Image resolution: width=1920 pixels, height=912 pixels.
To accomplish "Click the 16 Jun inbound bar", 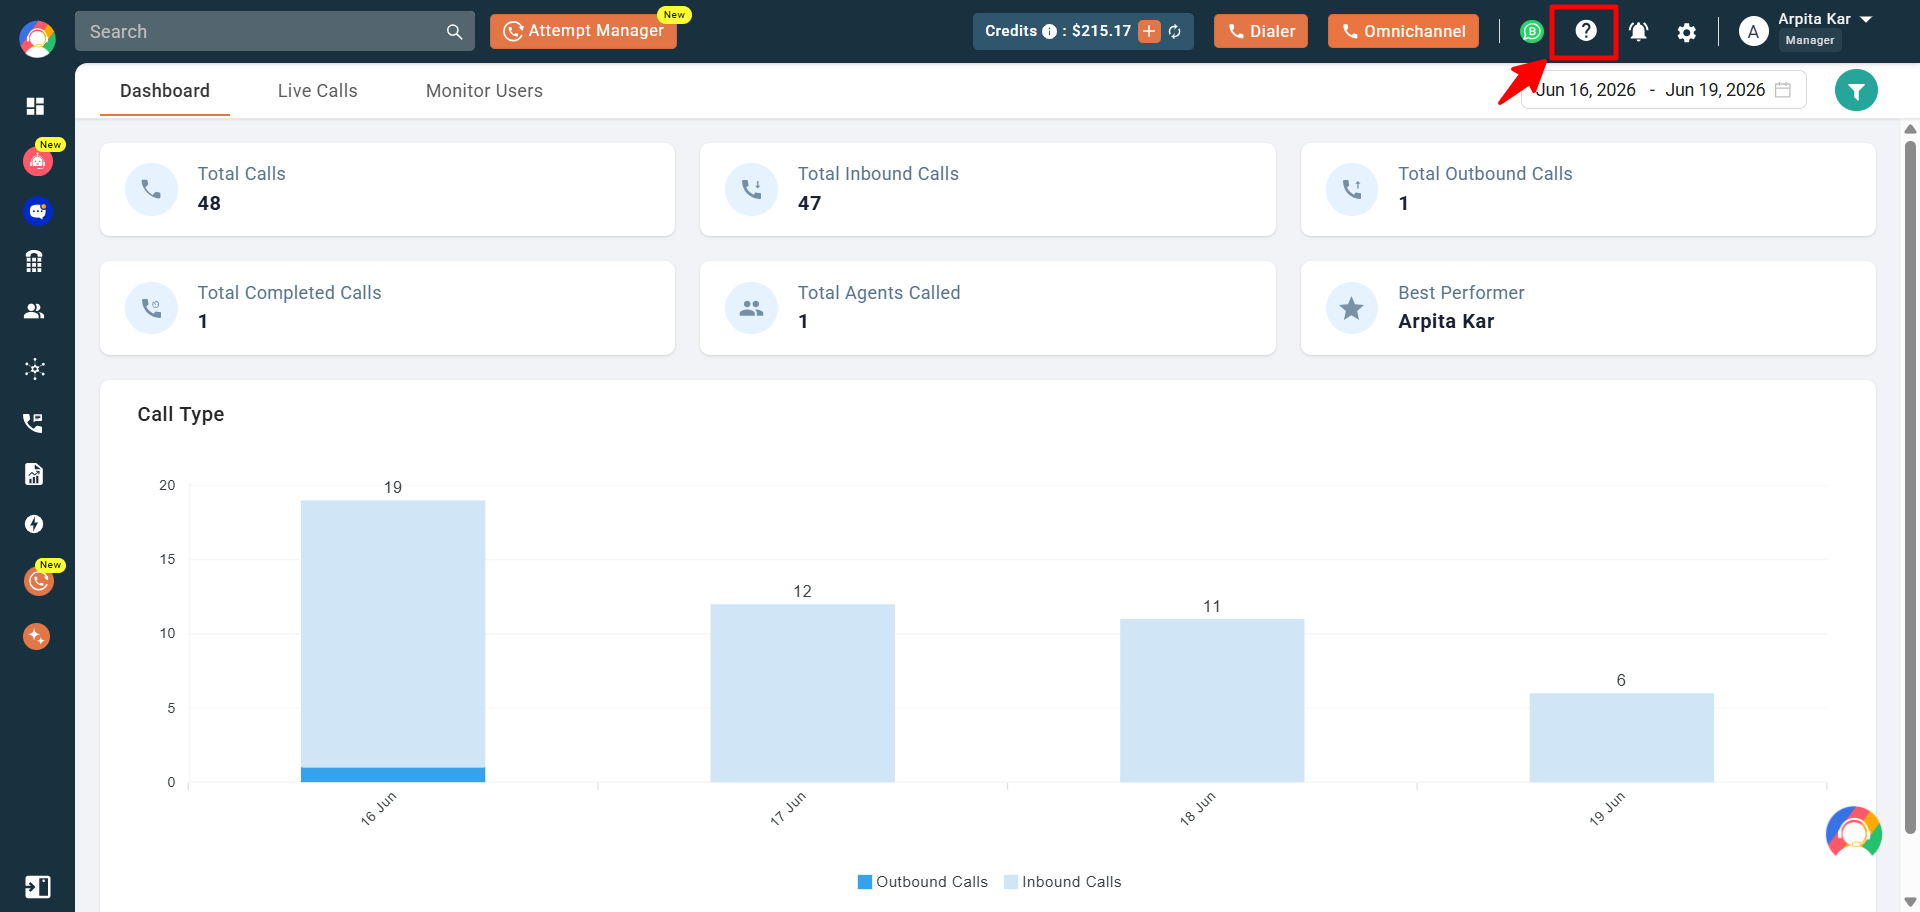I will point(393,633).
